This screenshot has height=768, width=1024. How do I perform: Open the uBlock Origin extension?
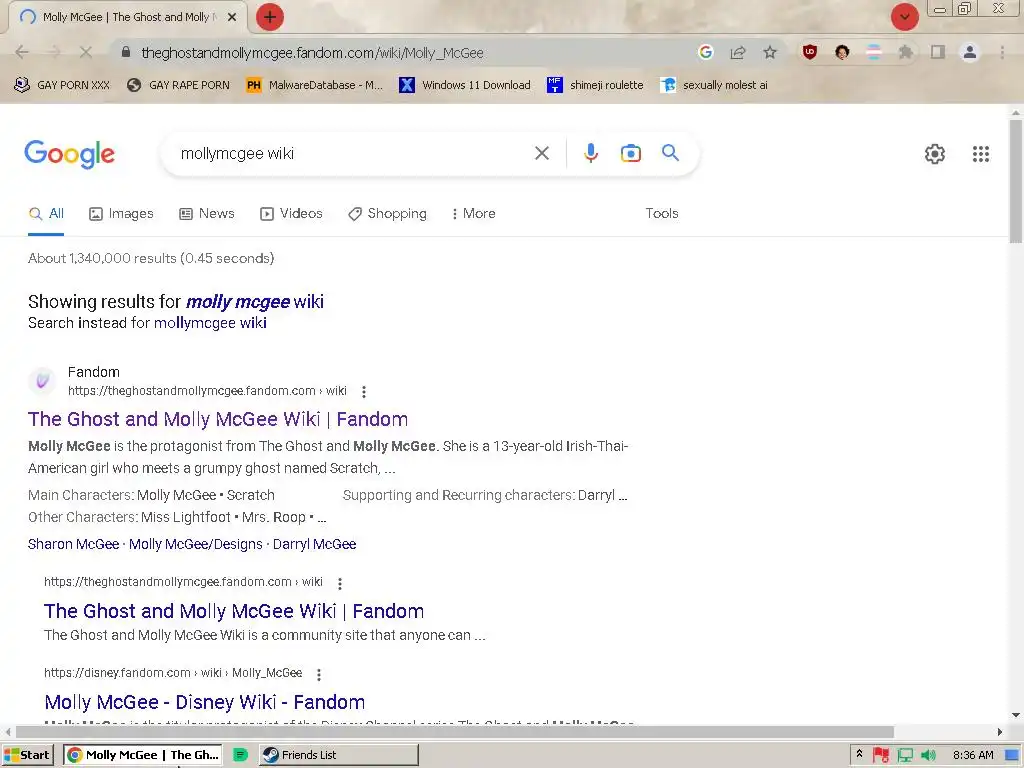click(x=810, y=52)
